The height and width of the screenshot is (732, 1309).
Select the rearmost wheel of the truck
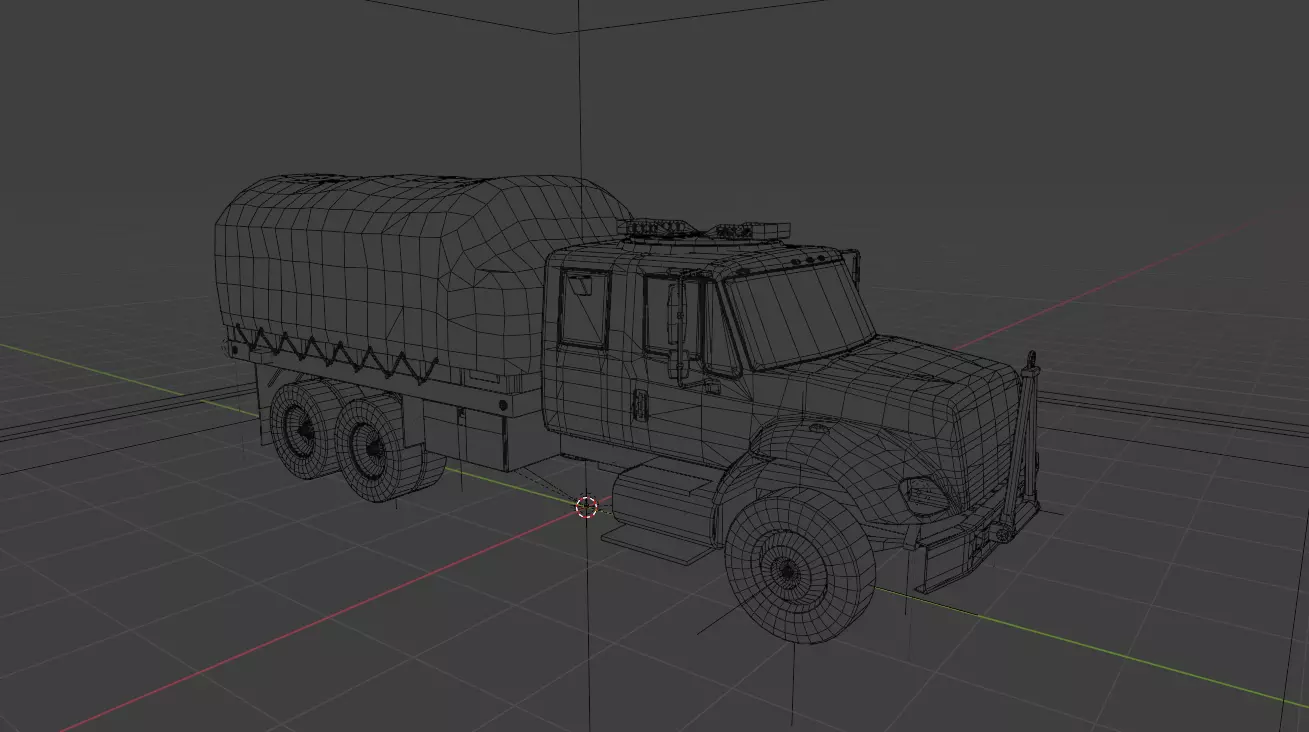pyautogui.click(x=304, y=428)
